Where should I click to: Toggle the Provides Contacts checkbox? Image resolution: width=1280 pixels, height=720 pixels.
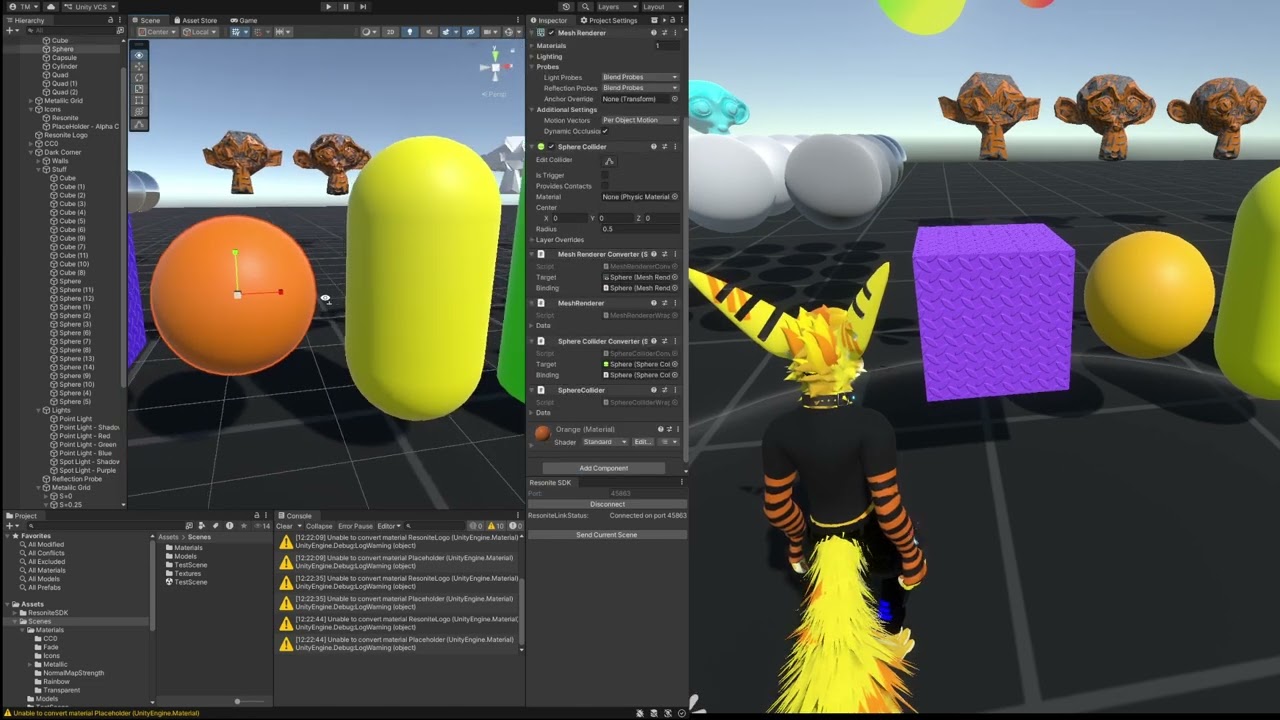[x=605, y=186]
